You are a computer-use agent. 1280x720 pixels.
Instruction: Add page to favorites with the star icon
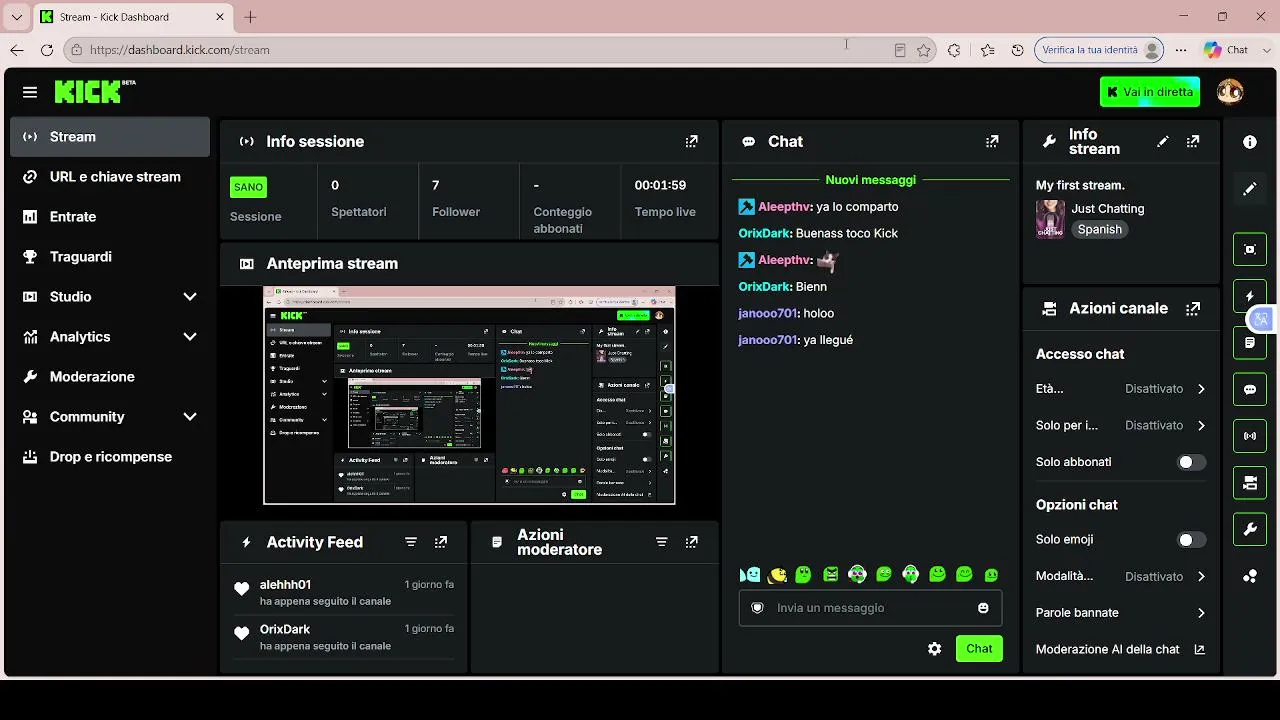click(x=924, y=50)
